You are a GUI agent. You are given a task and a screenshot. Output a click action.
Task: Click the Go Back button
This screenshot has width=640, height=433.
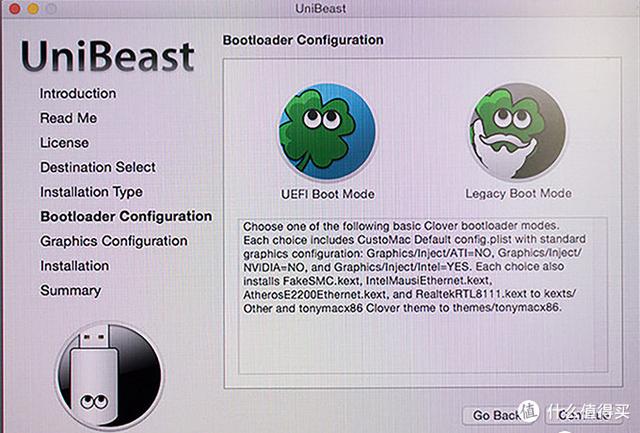(x=496, y=415)
